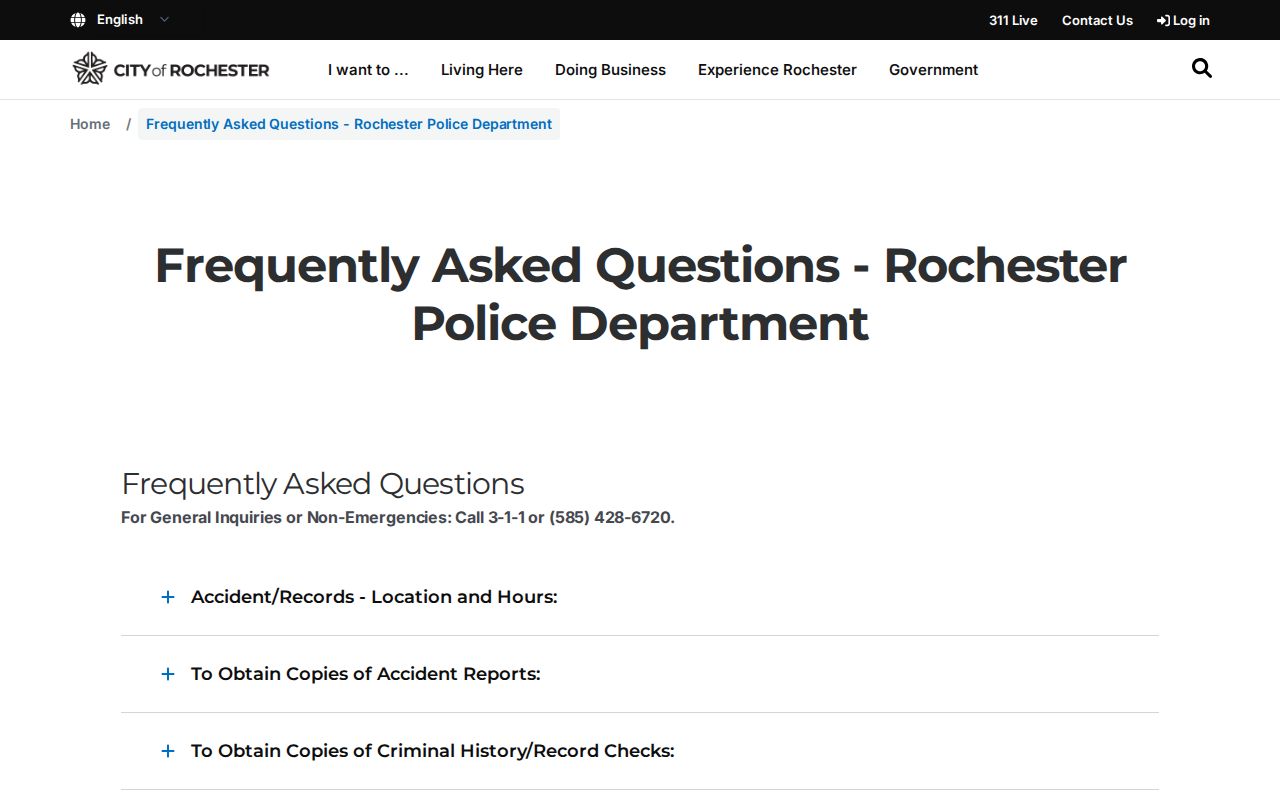Go to the Contact Us page
Screen dimensions: 1280x800
[x=1097, y=20]
